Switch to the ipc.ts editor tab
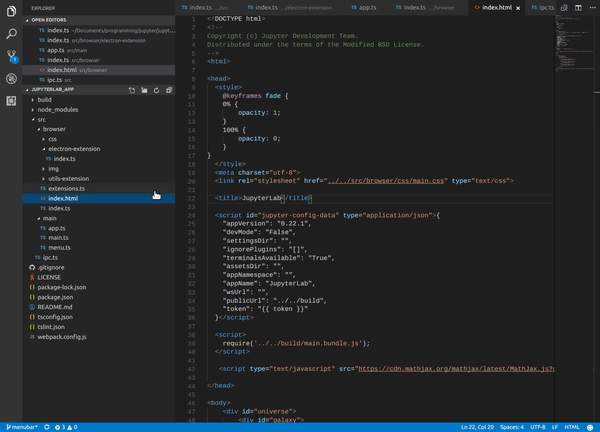 point(542,8)
